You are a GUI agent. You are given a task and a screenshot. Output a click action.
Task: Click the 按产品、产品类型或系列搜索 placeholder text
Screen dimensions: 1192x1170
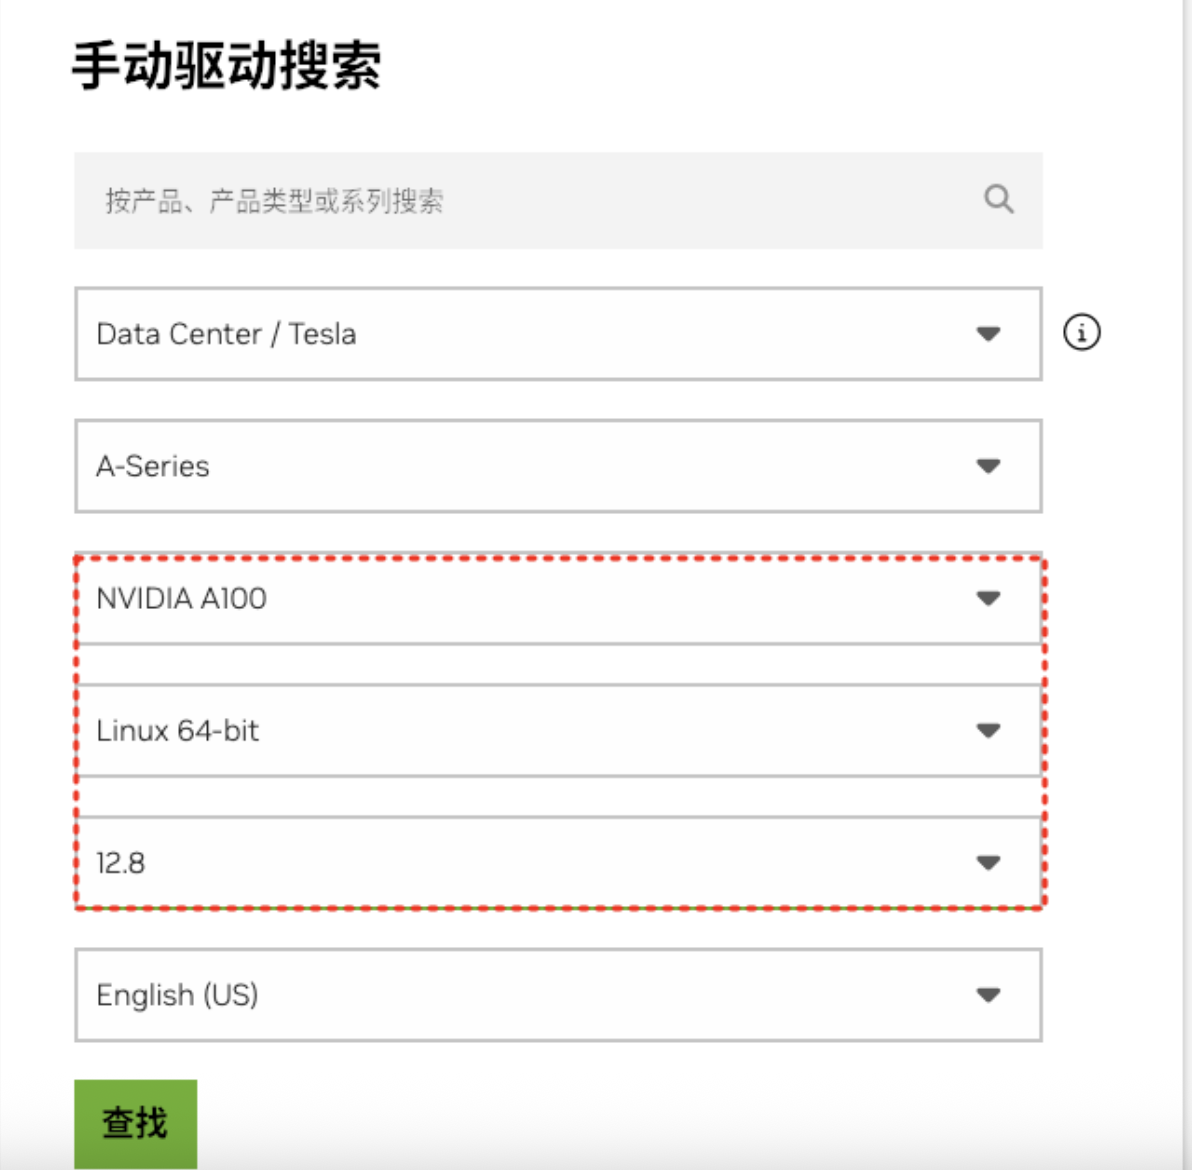click(x=274, y=201)
